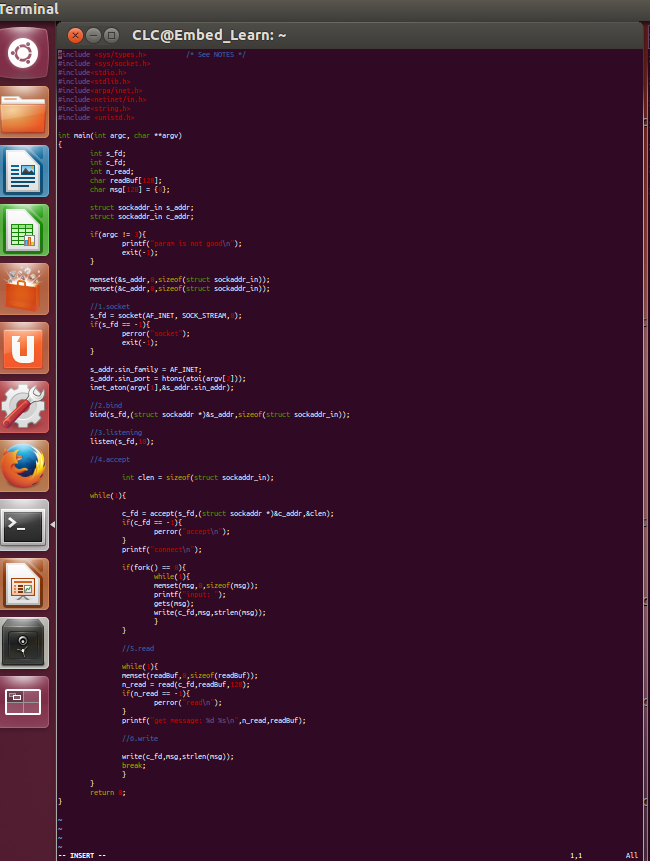650x861 pixels.
Task: Click the '-- INSERT --' vim status text
Action: pyautogui.click(x=82, y=856)
